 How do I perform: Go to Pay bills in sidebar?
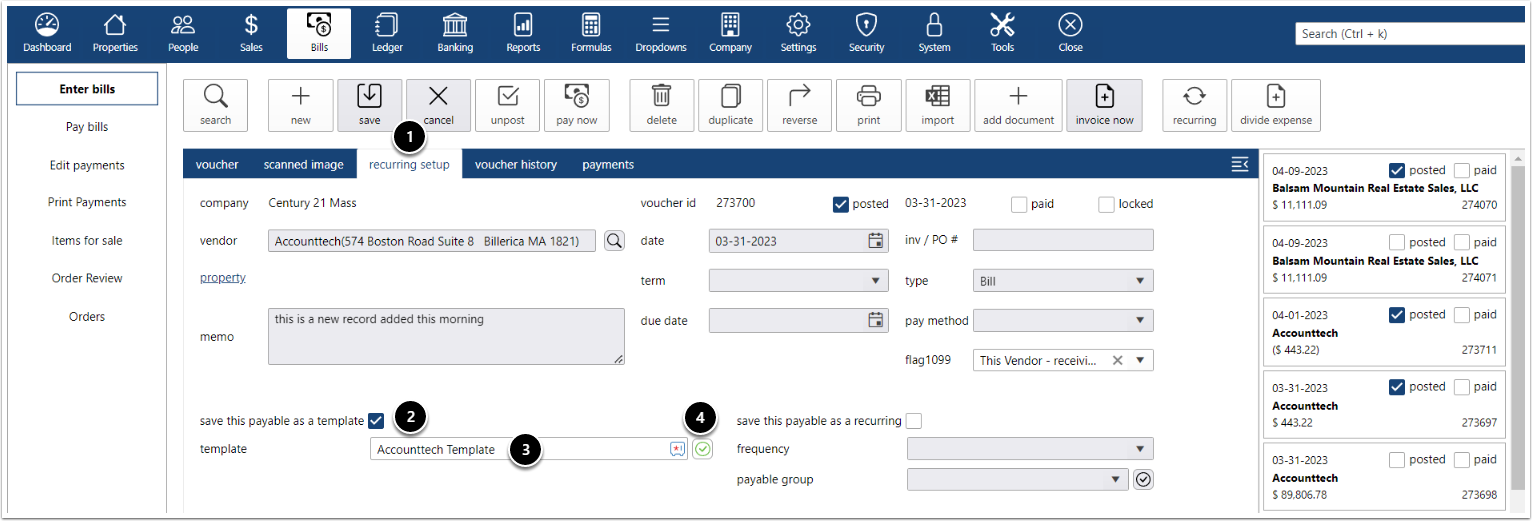[87, 127]
